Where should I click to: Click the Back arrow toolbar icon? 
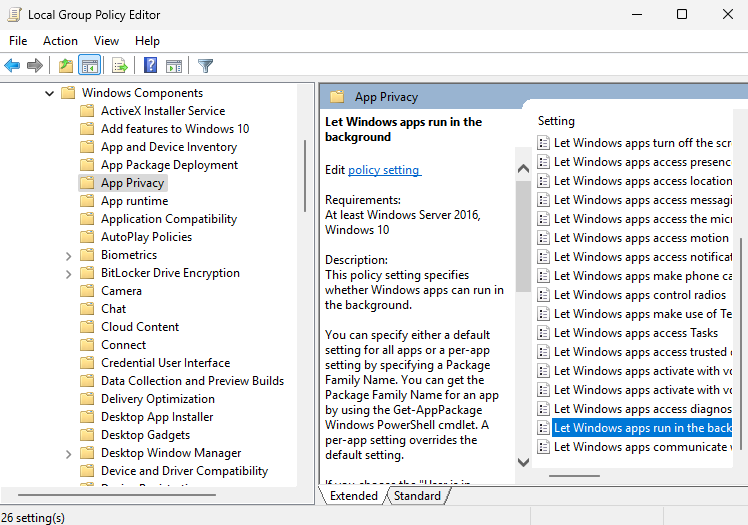[x=12, y=66]
